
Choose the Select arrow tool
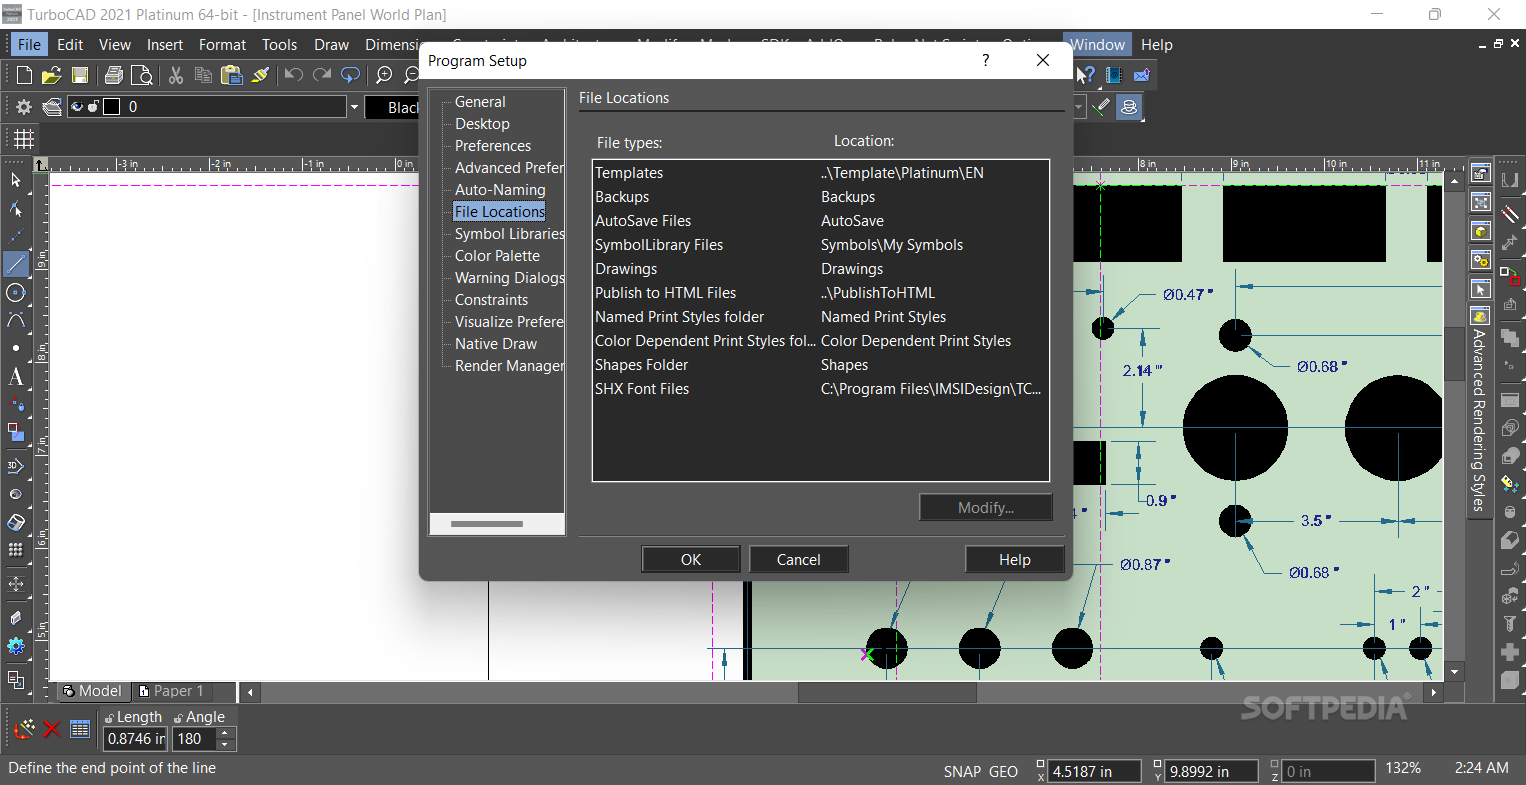pos(15,180)
